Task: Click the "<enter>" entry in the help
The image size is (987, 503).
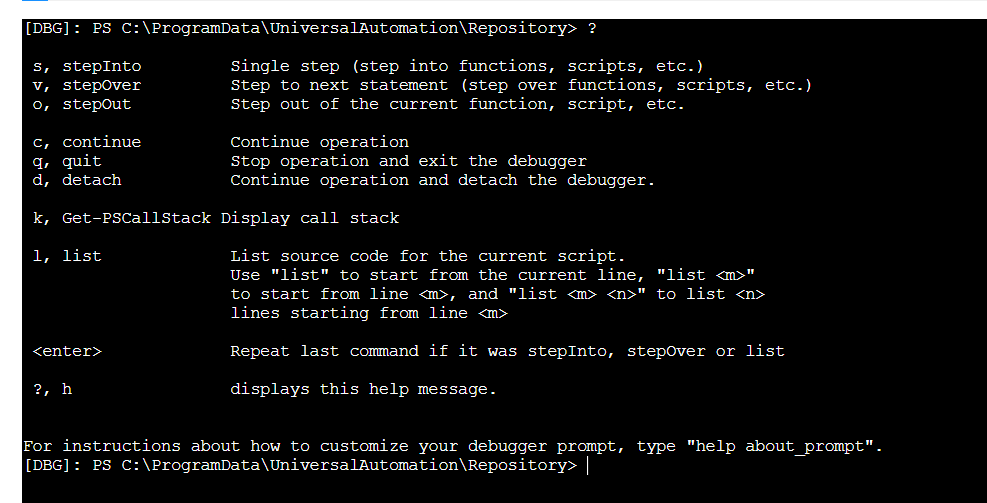Action: pos(67,351)
